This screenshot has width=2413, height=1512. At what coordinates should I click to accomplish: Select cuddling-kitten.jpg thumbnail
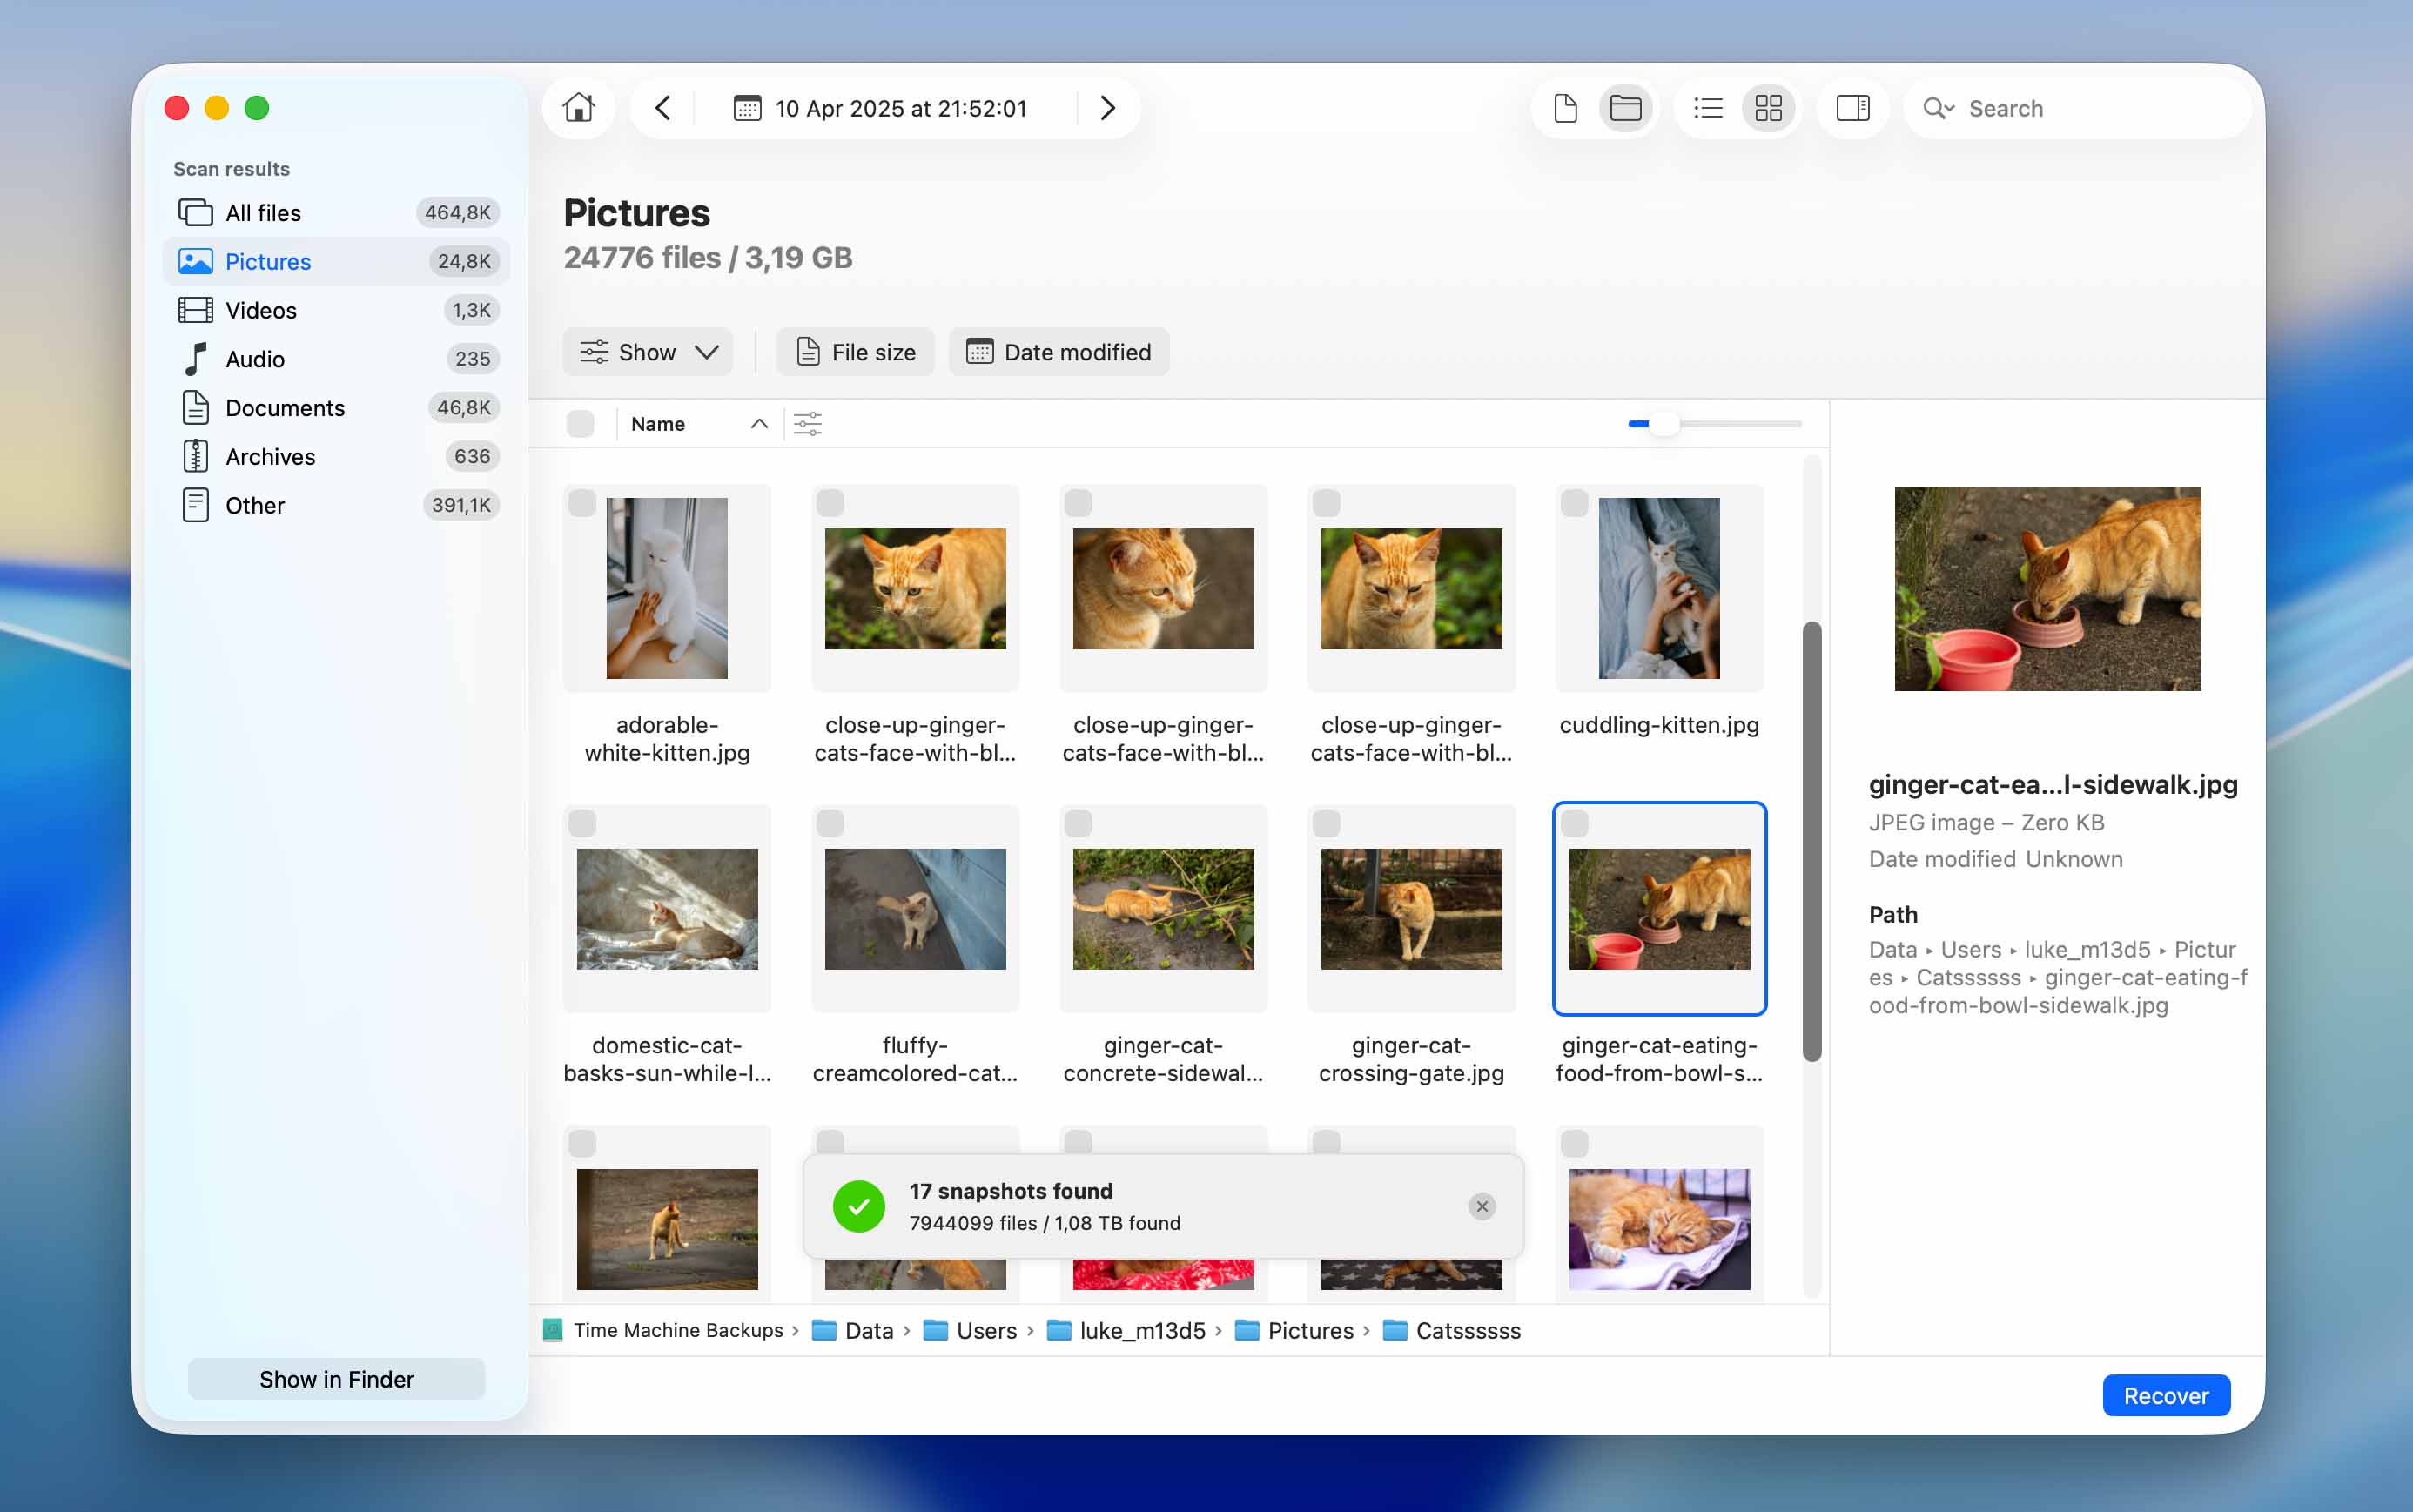(1659, 588)
